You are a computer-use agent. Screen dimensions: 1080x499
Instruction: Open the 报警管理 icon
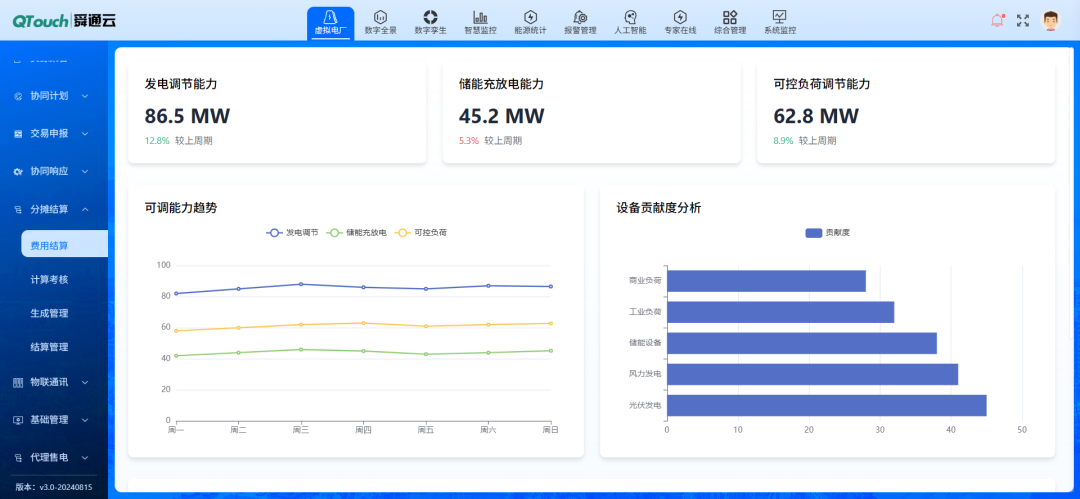[580, 17]
